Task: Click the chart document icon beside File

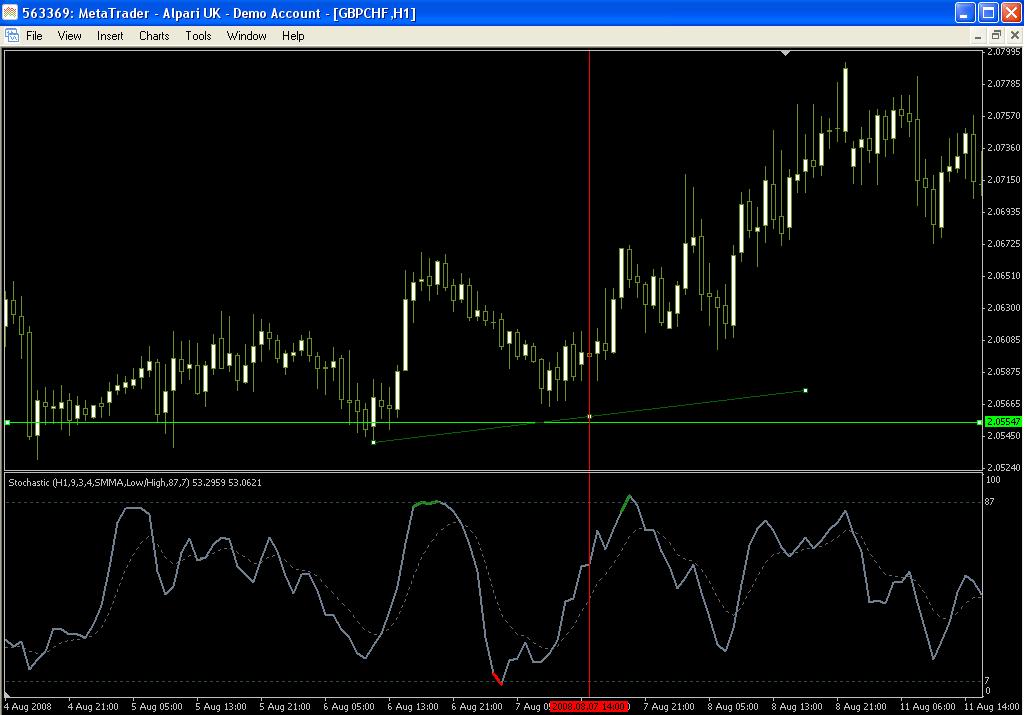Action: tap(12, 36)
